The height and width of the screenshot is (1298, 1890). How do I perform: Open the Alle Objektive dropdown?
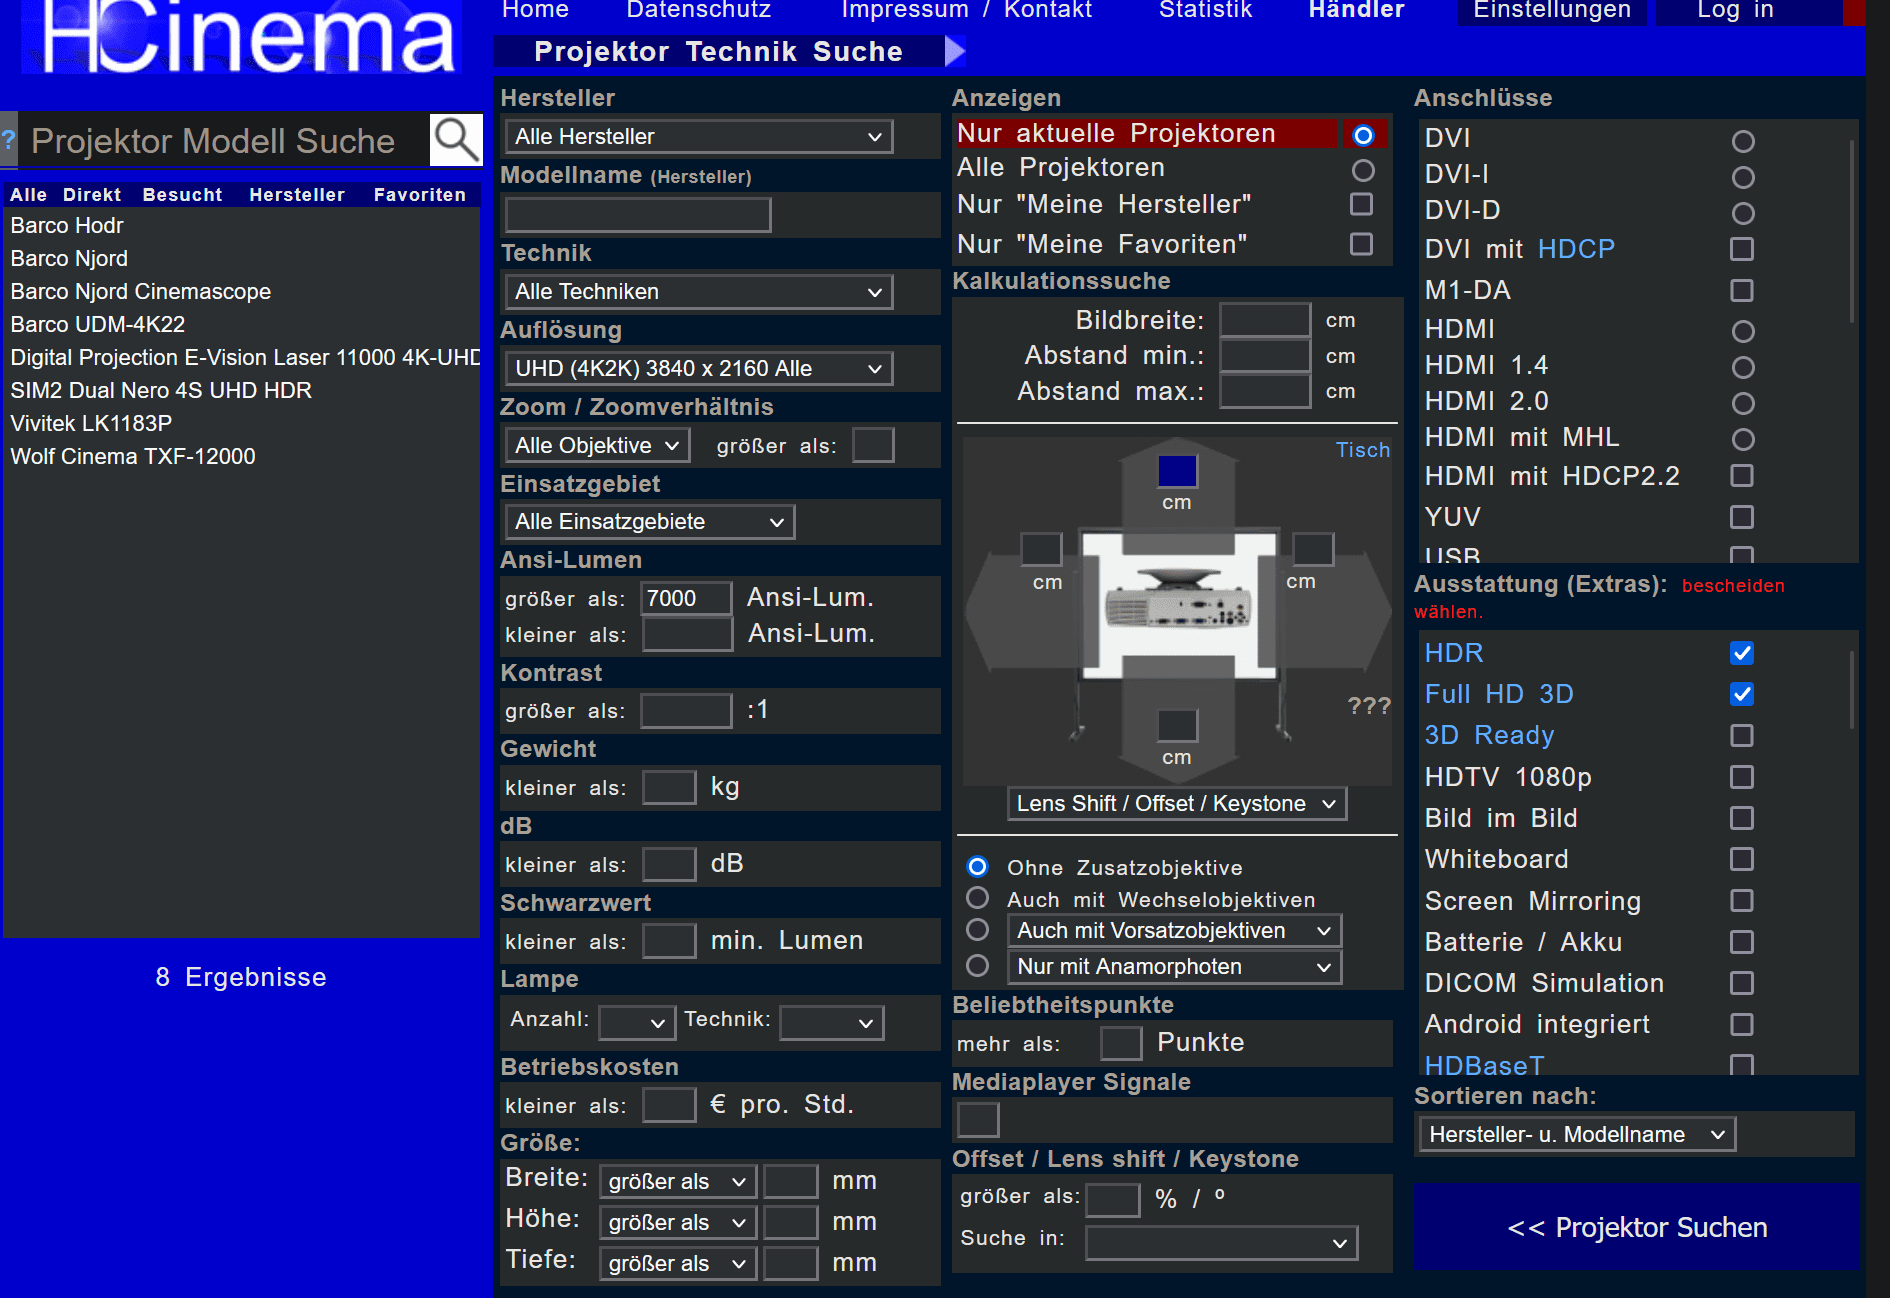pyautogui.click(x=597, y=446)
